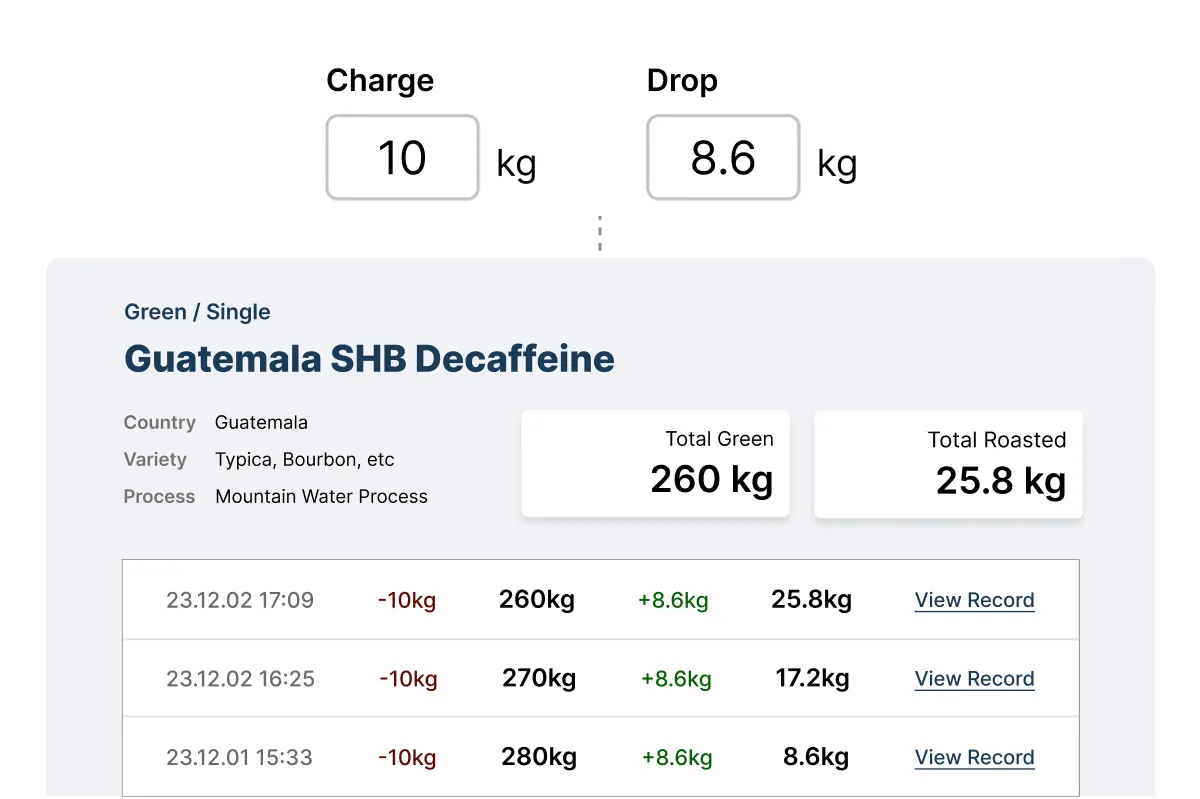Click the Country value Guatemala
Viewport: 1200px width, 799px height.
click(x=261, y=423)
